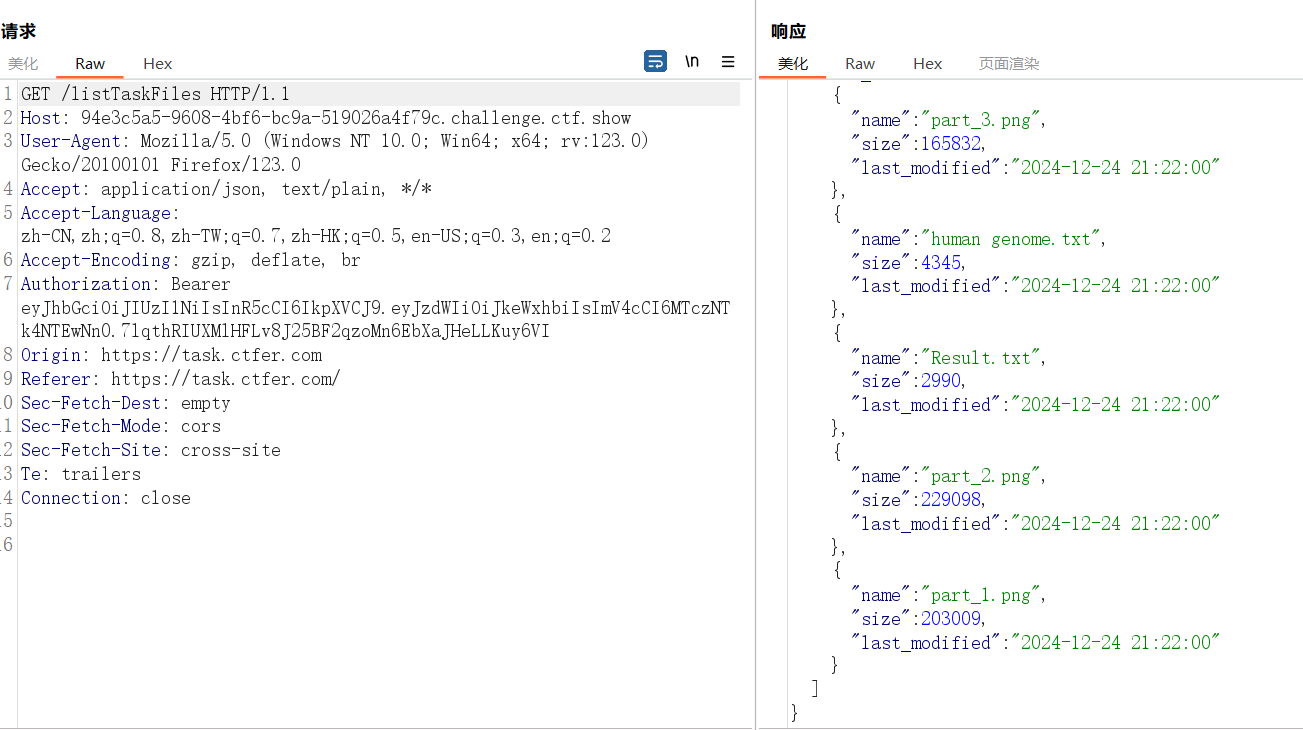Click Gecko/20100101 Firefox/123.0 text
The width and height of the screenshot is (1303, 730).
coord(161,165)
